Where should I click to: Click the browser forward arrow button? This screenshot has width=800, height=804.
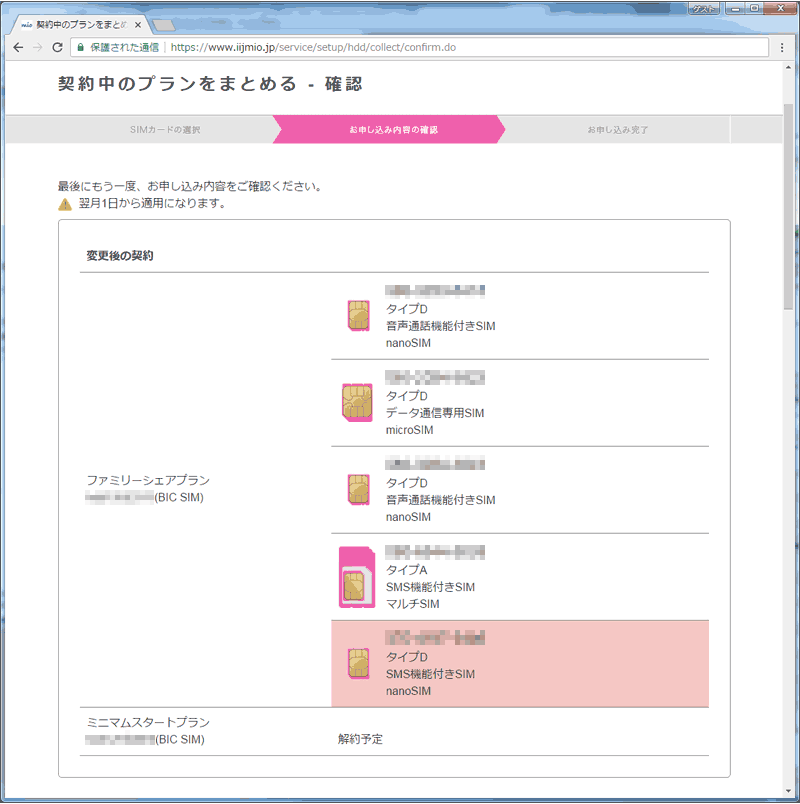point(38,47)
